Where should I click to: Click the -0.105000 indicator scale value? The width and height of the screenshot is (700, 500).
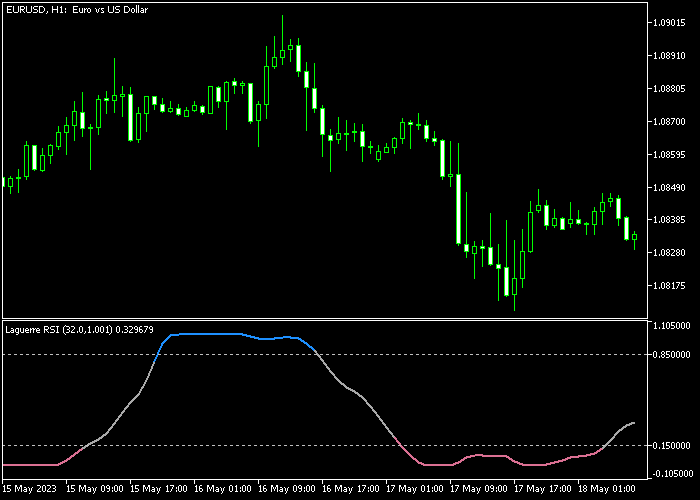672,474
